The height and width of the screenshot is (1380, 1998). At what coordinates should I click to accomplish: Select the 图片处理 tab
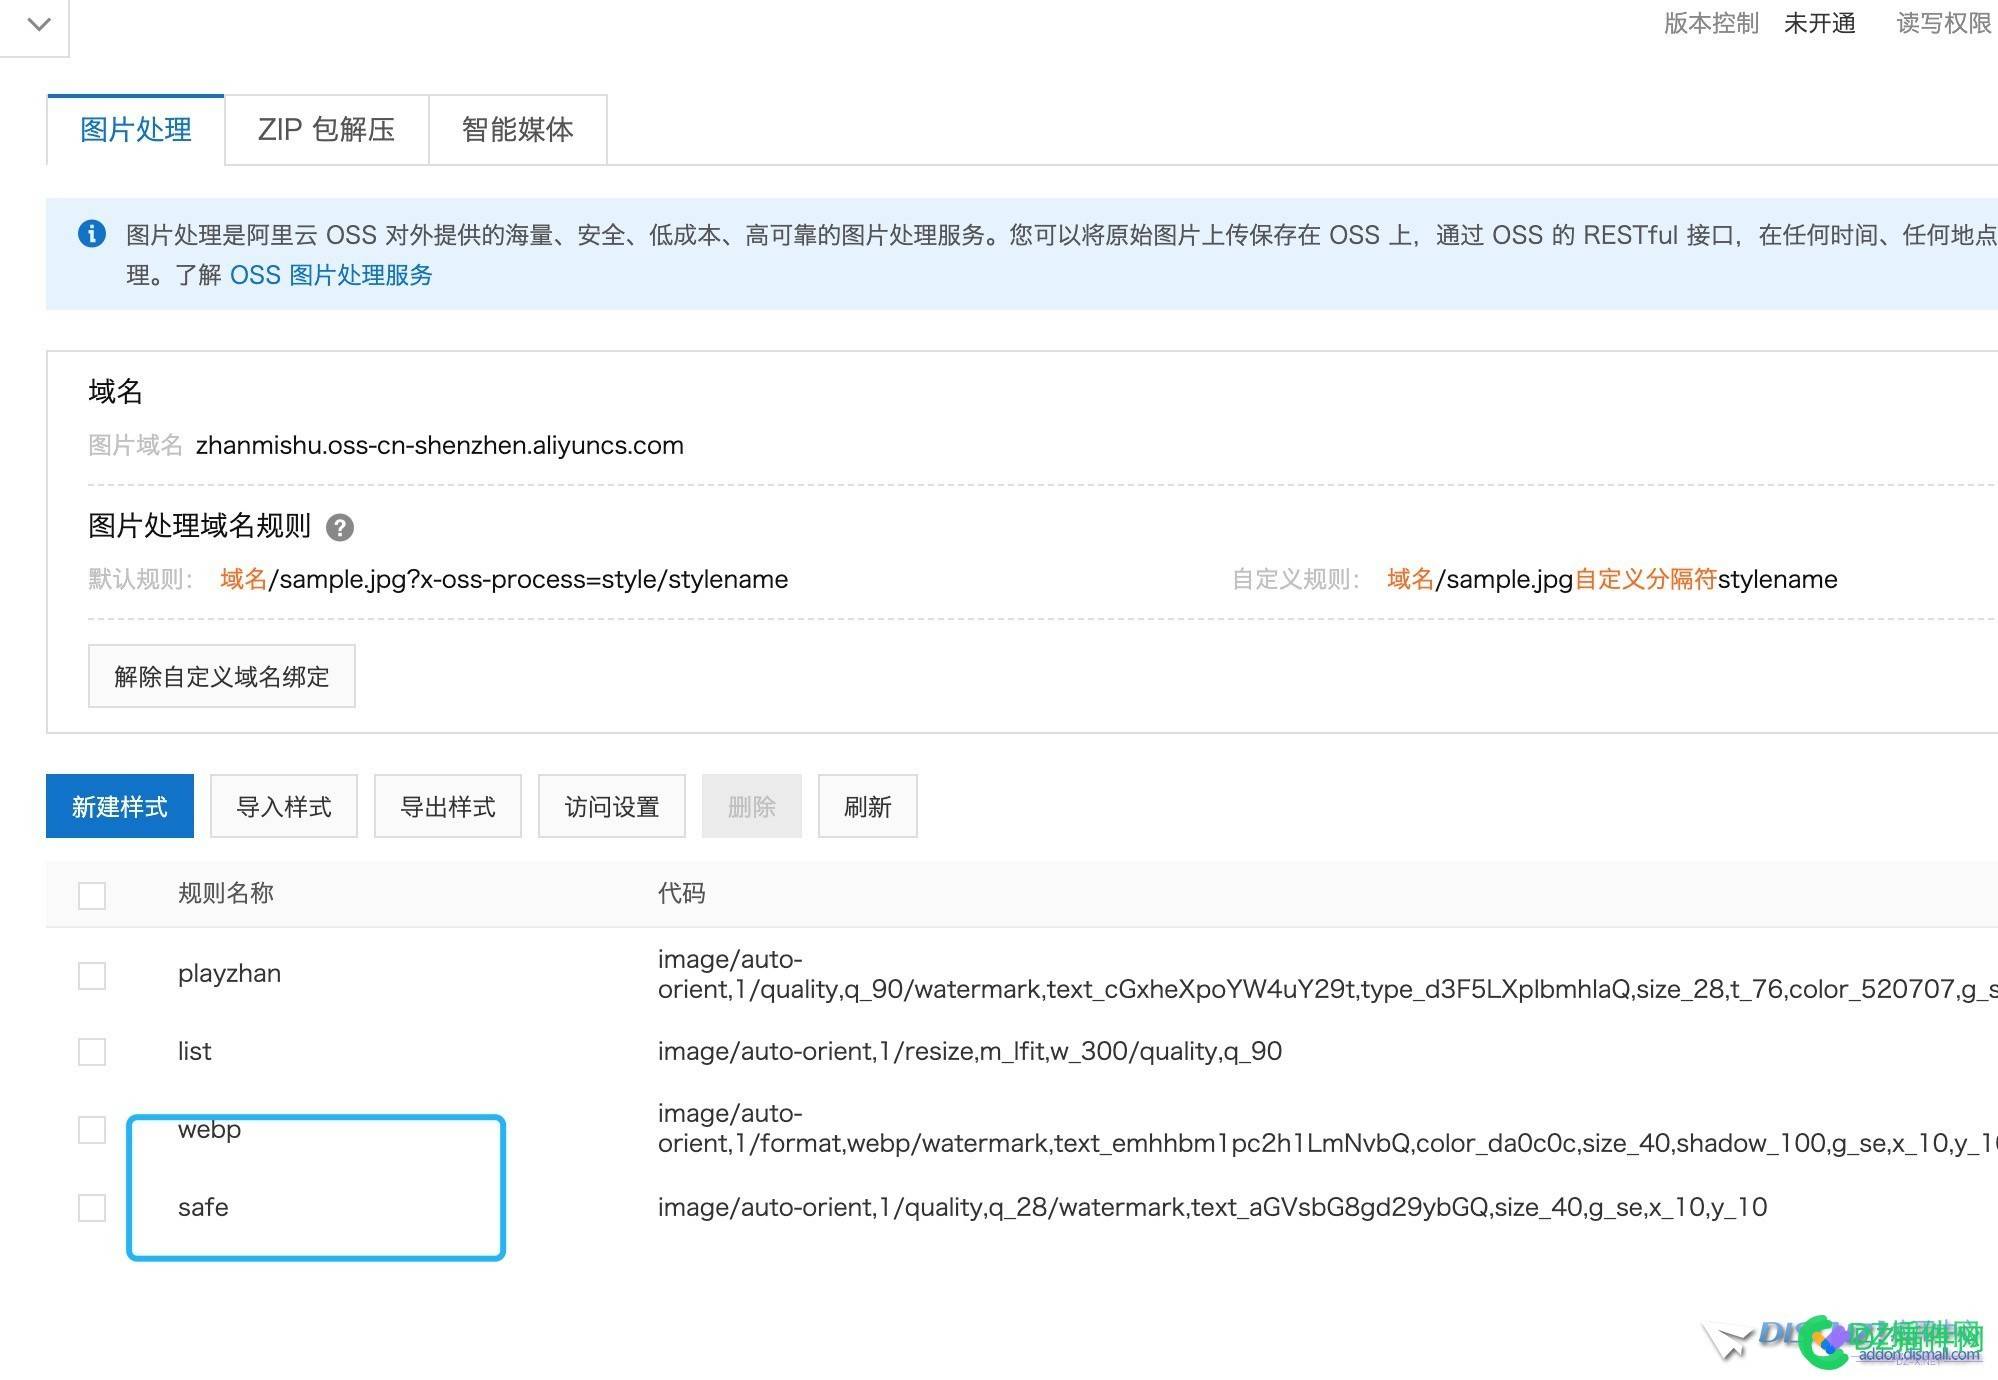135,129
